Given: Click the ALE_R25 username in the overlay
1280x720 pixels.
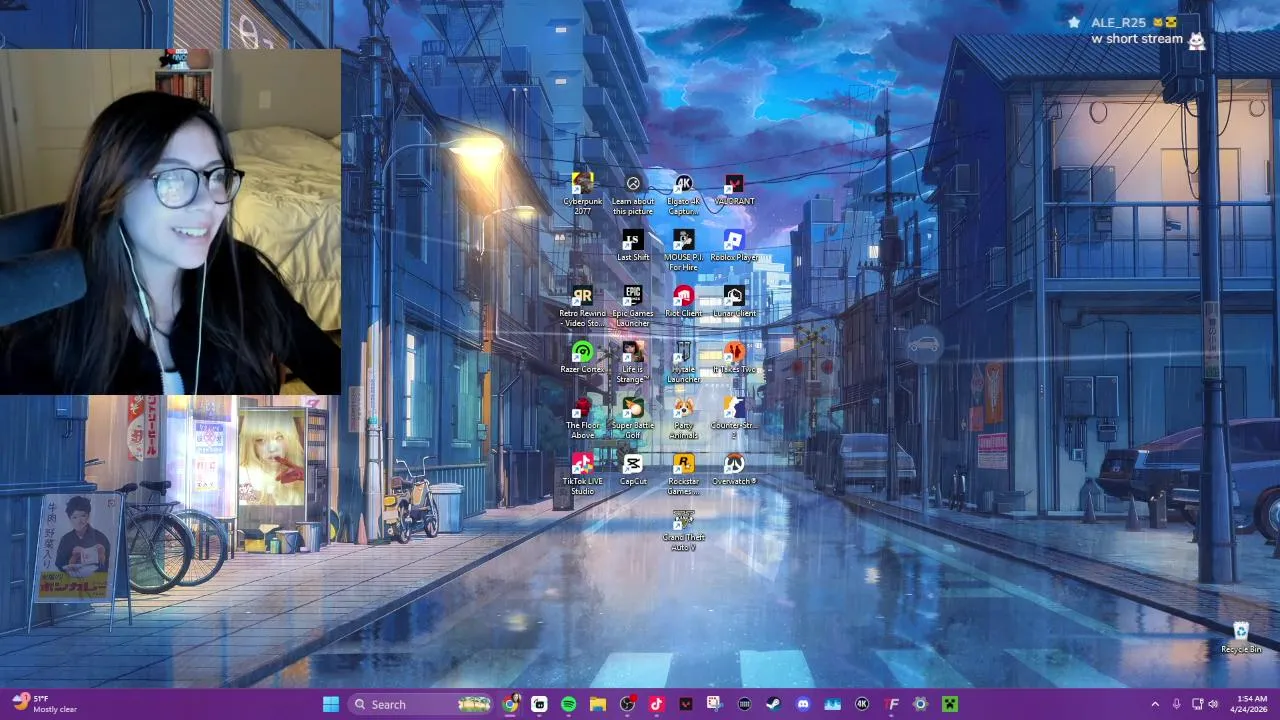Looking at the screenshot, I should click(1118, 22).
